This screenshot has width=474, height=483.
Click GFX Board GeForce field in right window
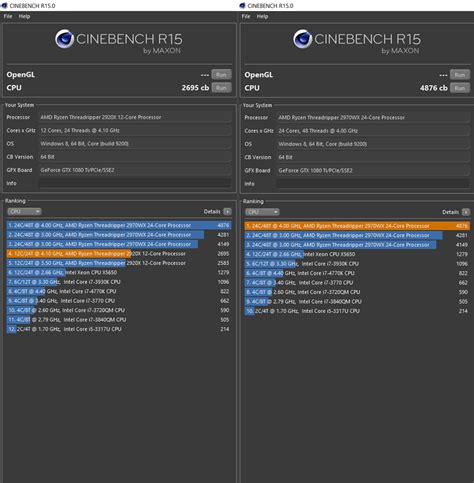pyautogui.click(x=373, y=170)
